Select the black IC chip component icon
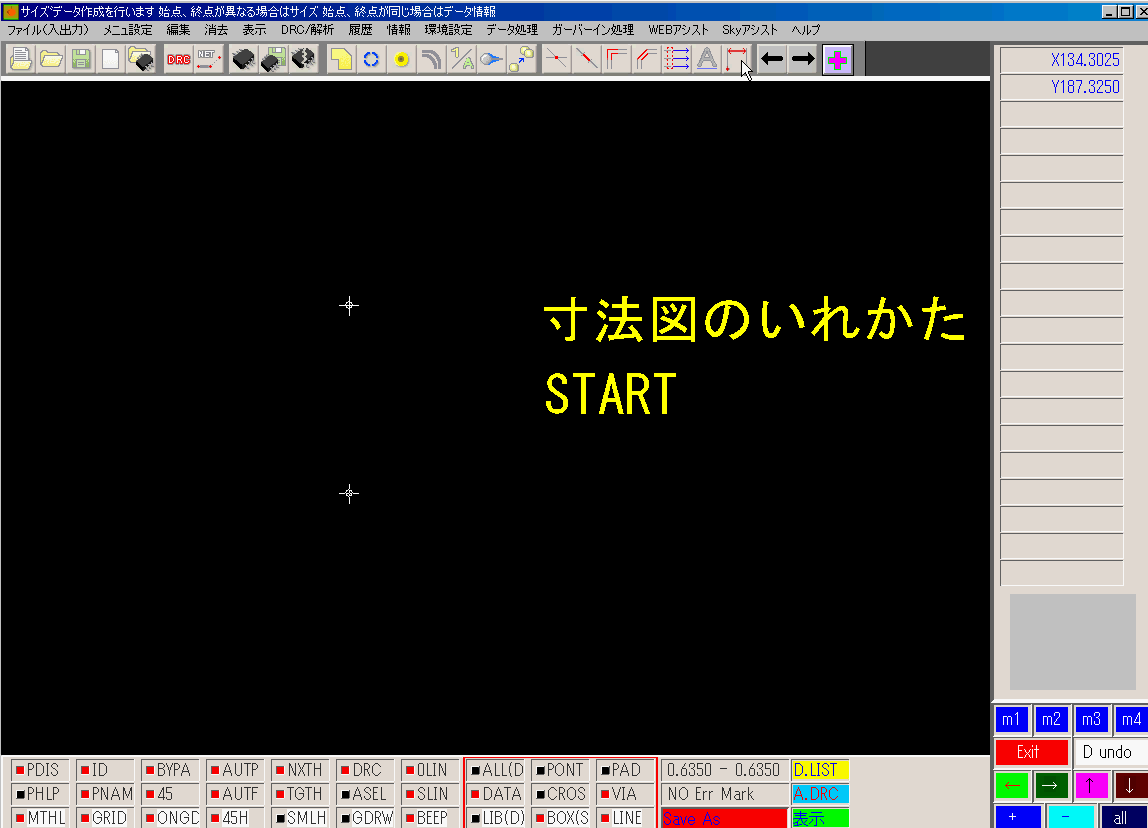The height and width of the screenshot is (828, 1148). [243, 59]
